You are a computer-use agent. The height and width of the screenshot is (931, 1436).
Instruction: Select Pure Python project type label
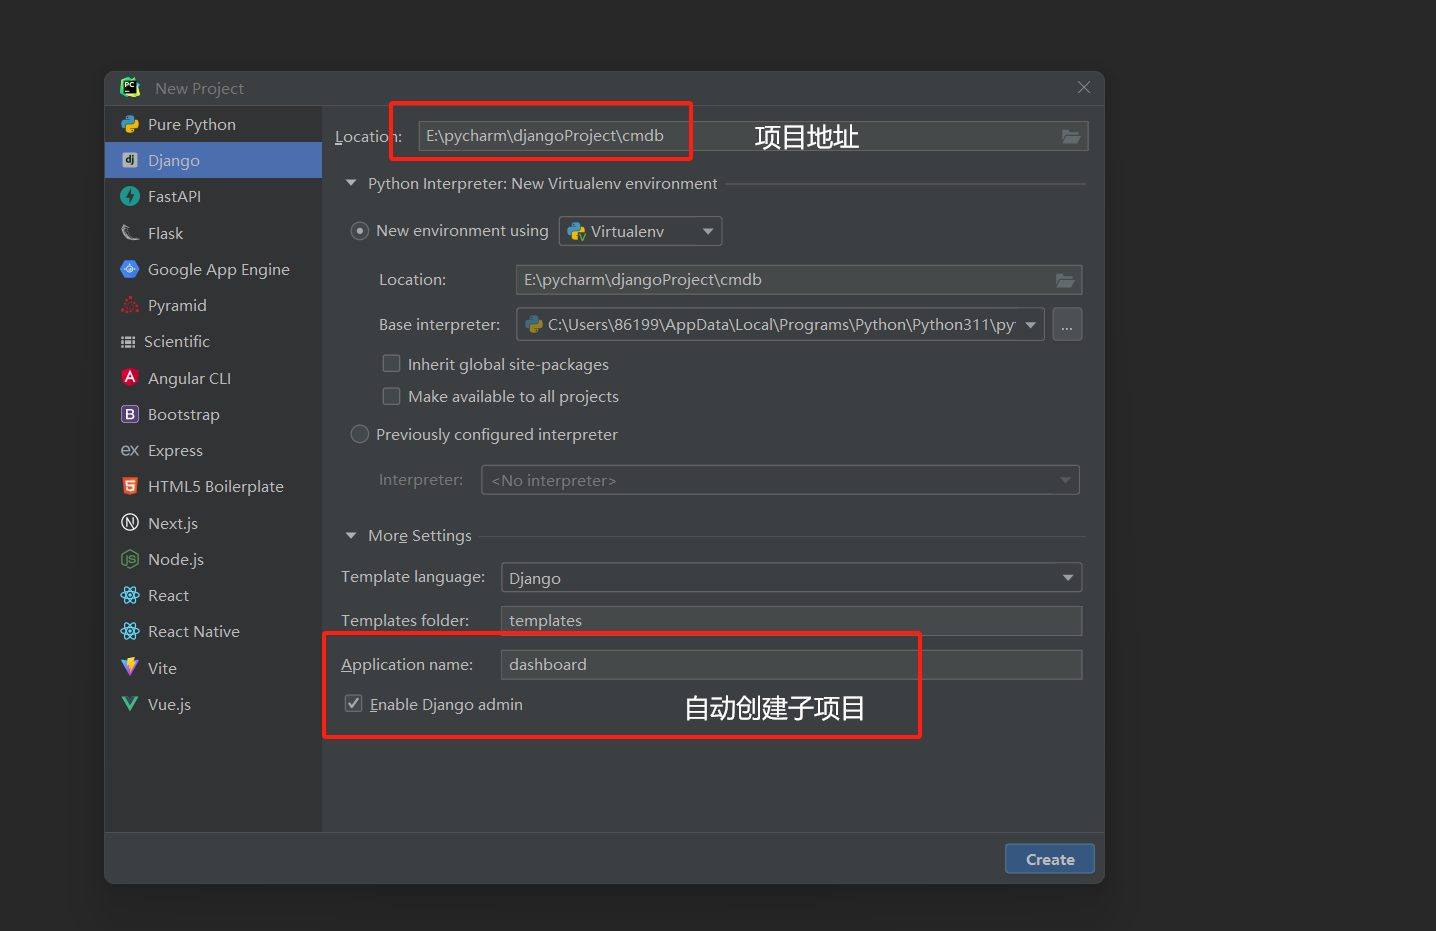coord(192,124)
